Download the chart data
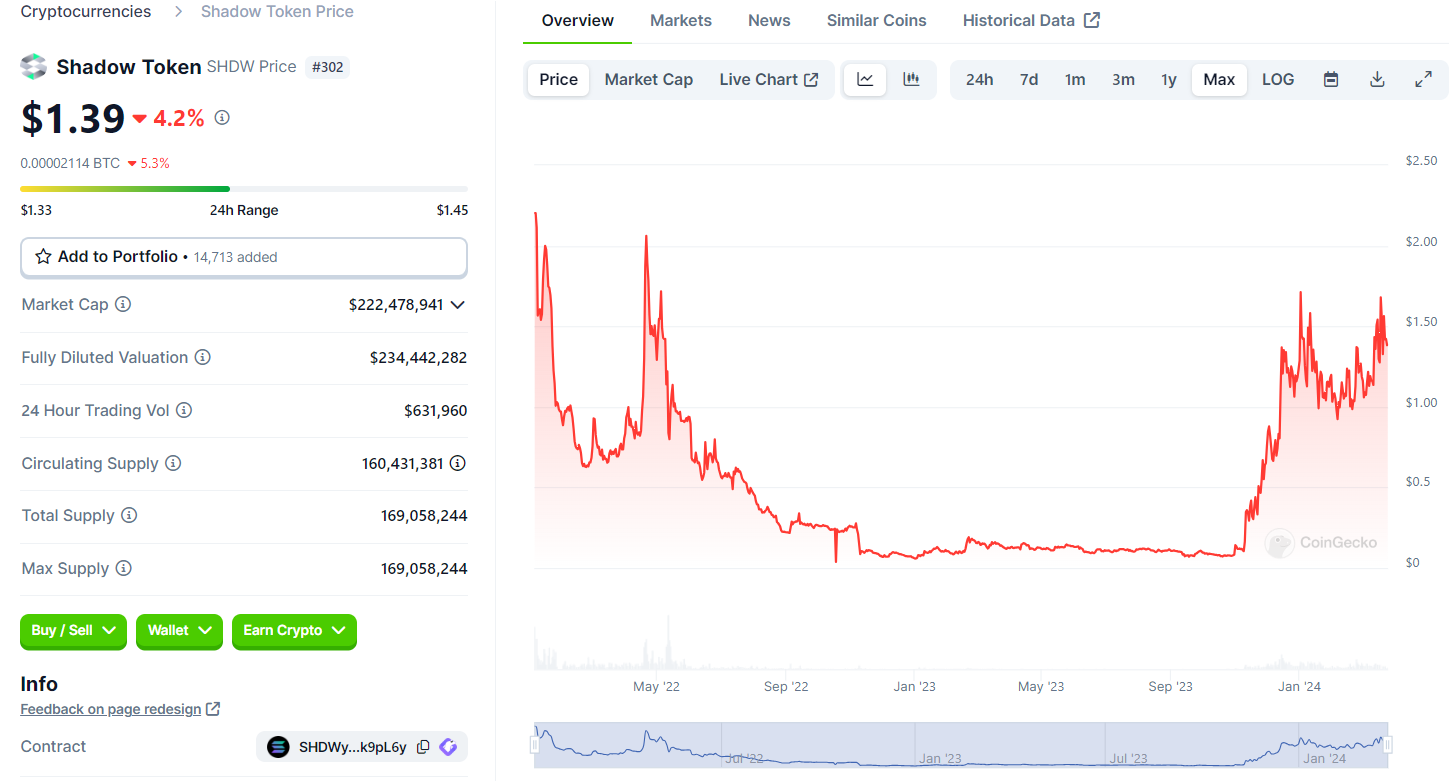 tap(1377, 79)
